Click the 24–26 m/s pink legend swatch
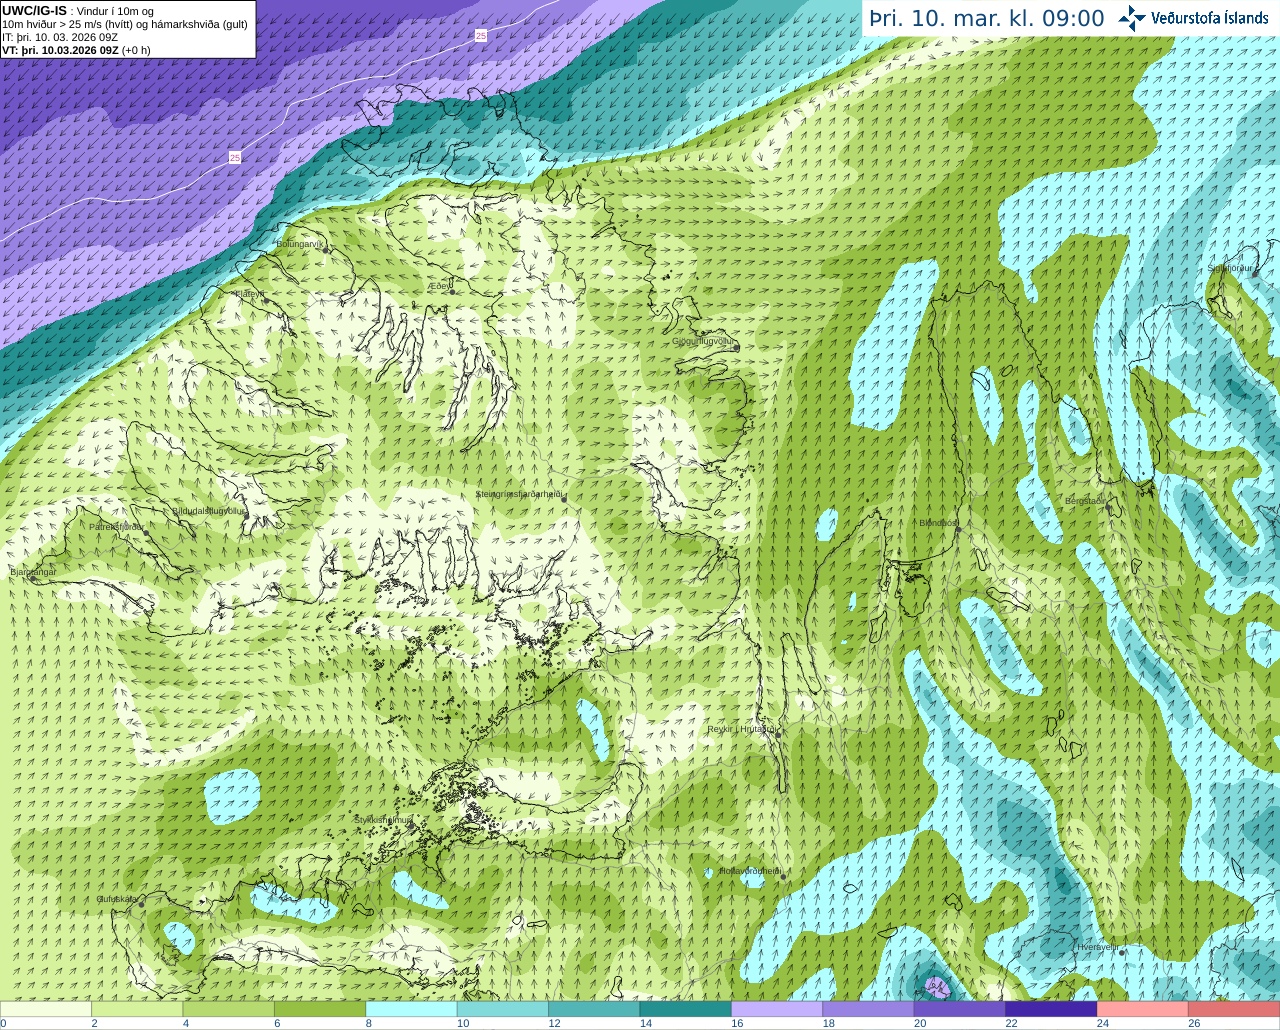This screenshot has height=1030, width=1280. (1143, 1009)
